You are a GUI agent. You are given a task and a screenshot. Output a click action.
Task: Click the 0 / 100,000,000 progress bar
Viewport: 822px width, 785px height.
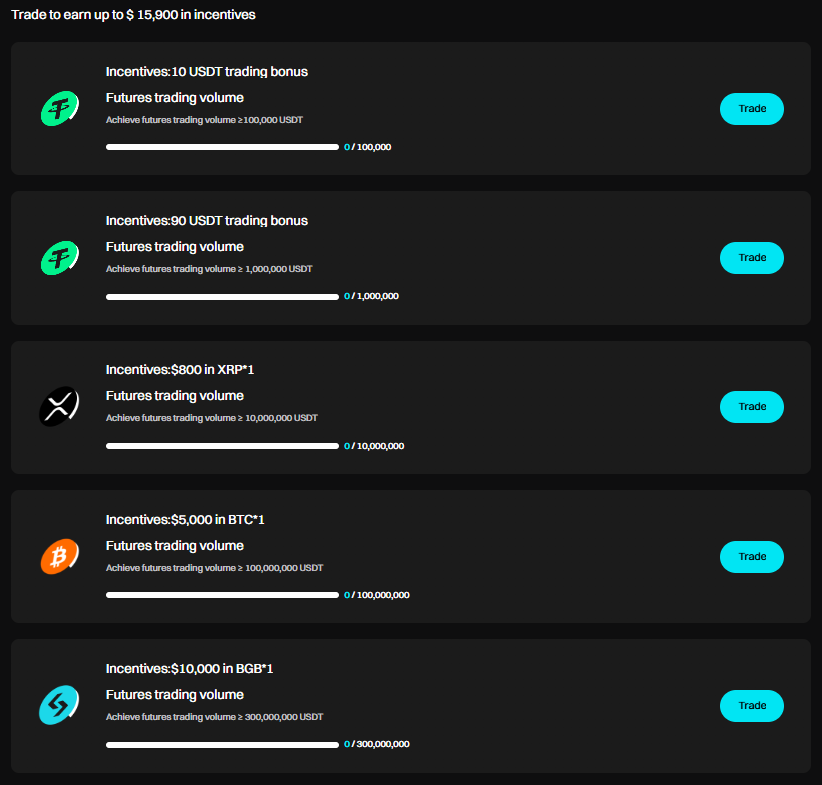(222, 595)
